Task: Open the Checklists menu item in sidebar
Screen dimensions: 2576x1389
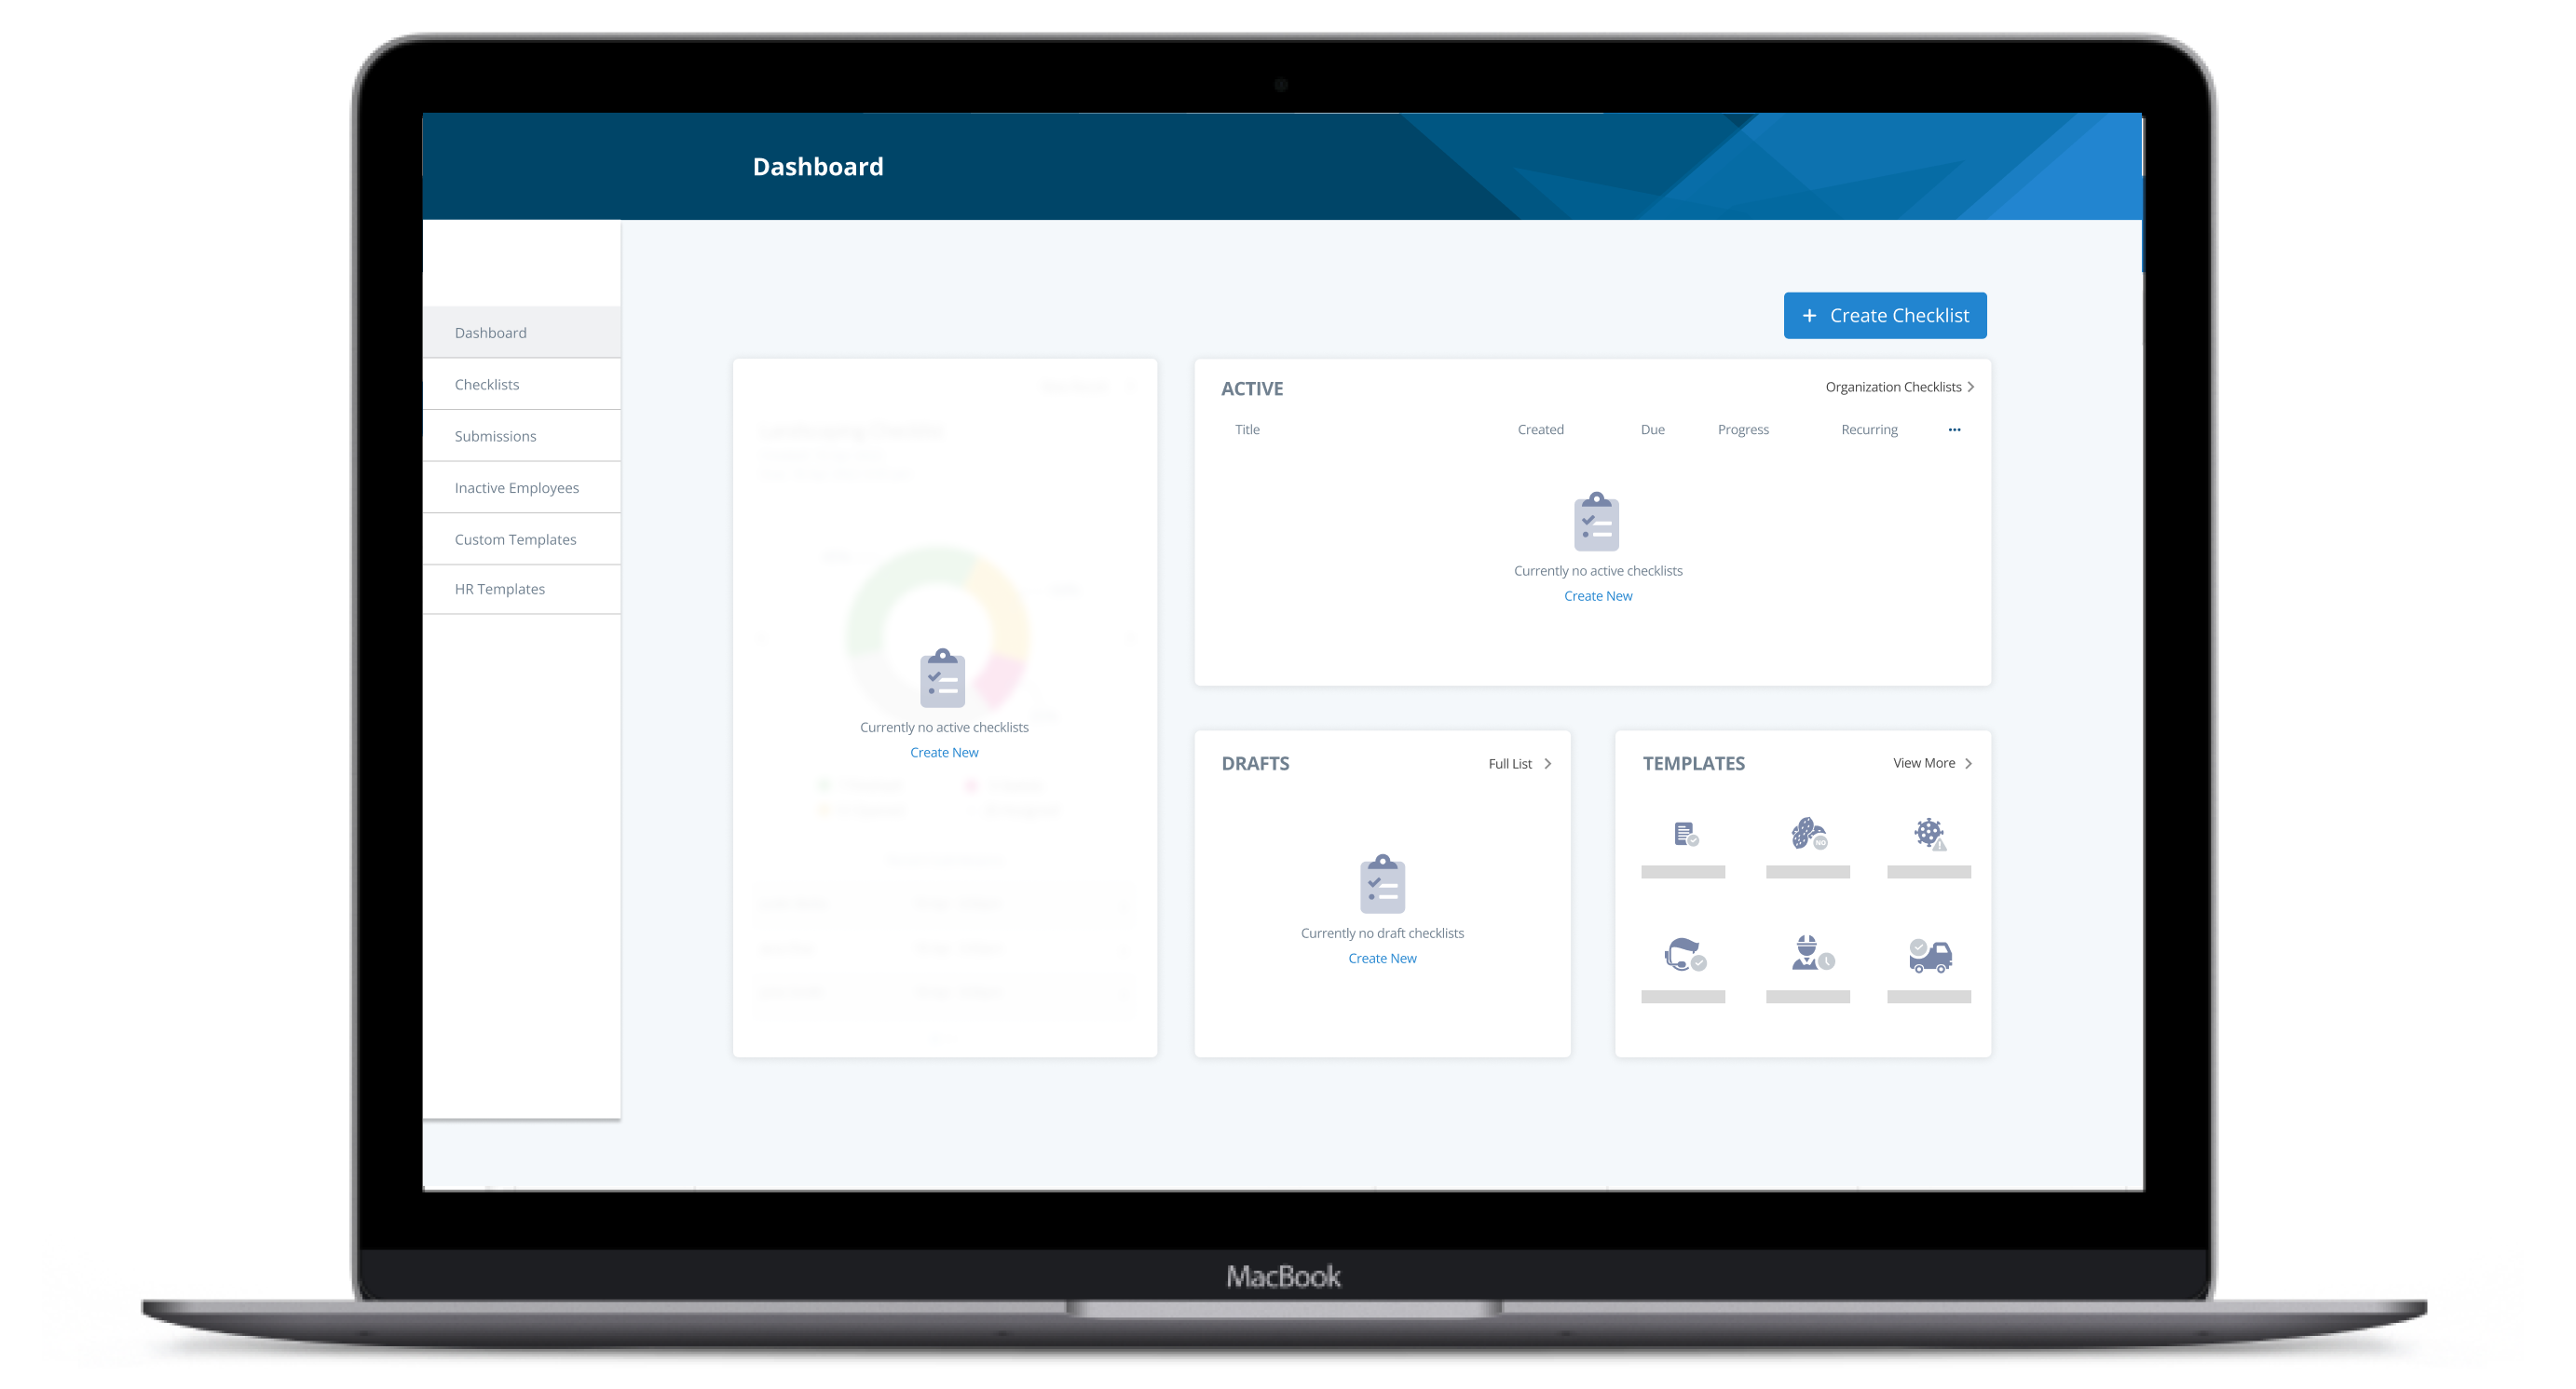Action: 484,383
